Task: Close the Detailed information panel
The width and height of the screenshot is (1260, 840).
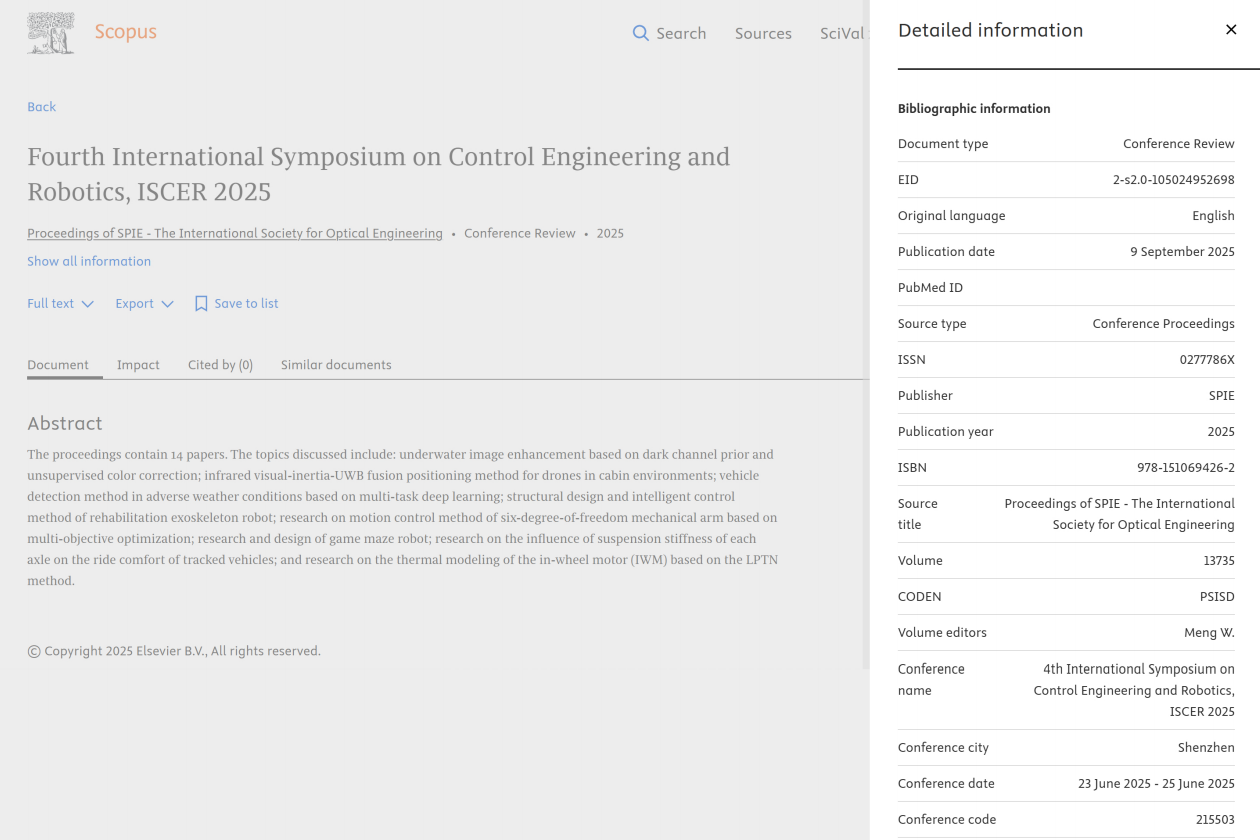Action: pos(1231,30)
